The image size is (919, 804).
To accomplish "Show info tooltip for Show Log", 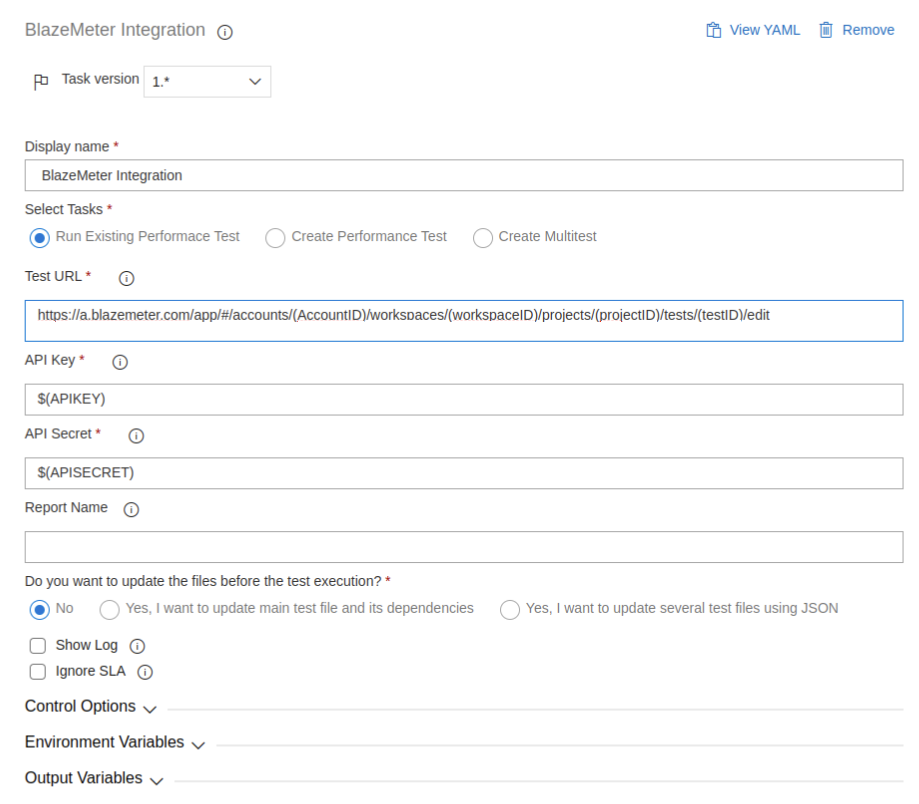I will [x=137, y=646].
